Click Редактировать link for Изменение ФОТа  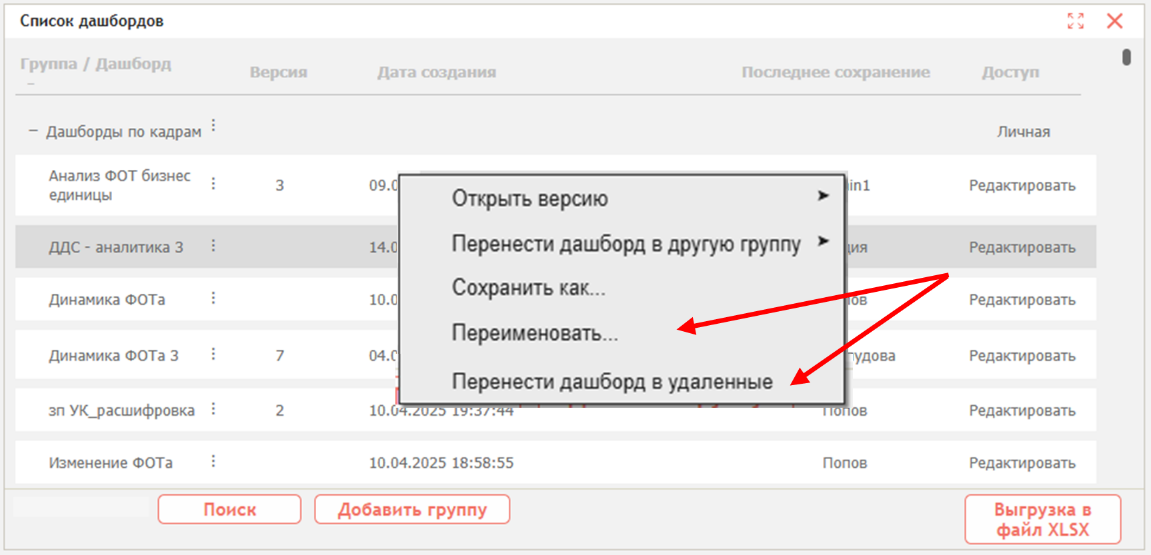click(1023, 462)
